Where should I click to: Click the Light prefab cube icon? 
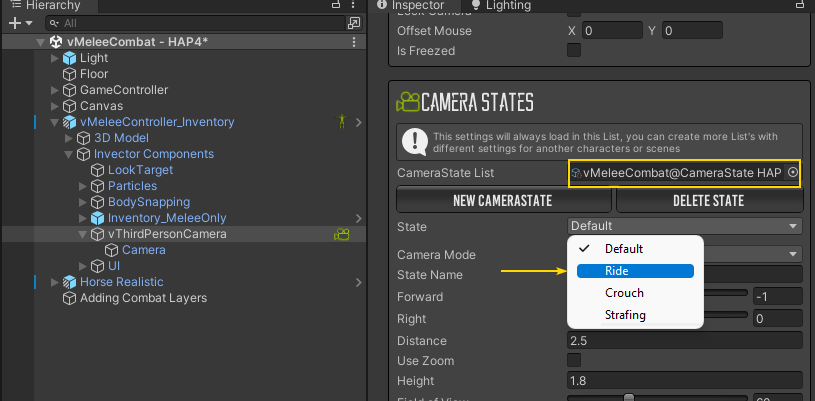[x=70, y=58]
